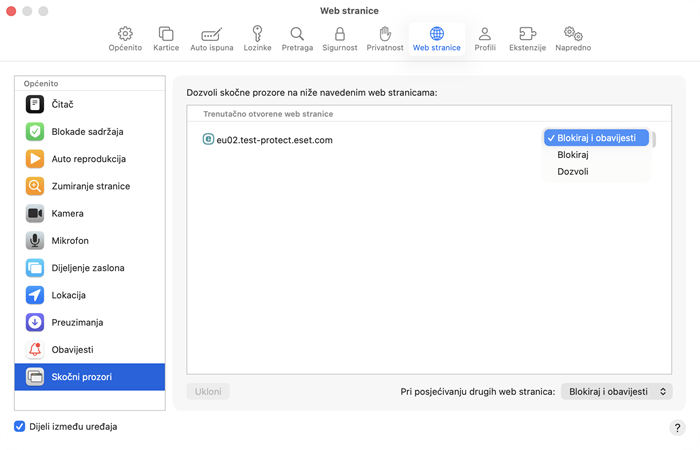
Task: Select the Privatnost hand icon
Action: pyautogui.click(x=384, y=39)
